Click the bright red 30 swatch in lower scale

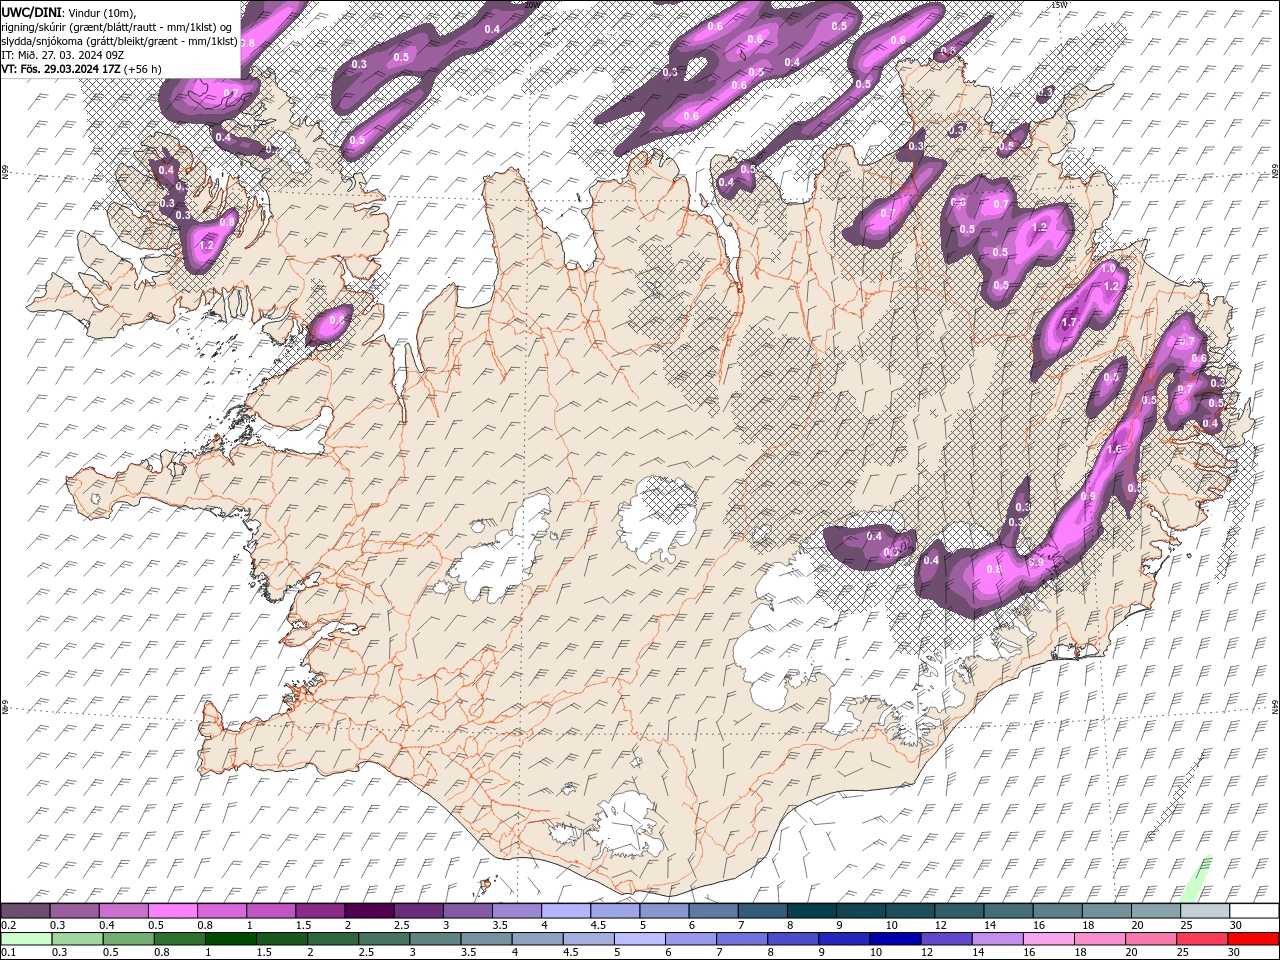1253,939
